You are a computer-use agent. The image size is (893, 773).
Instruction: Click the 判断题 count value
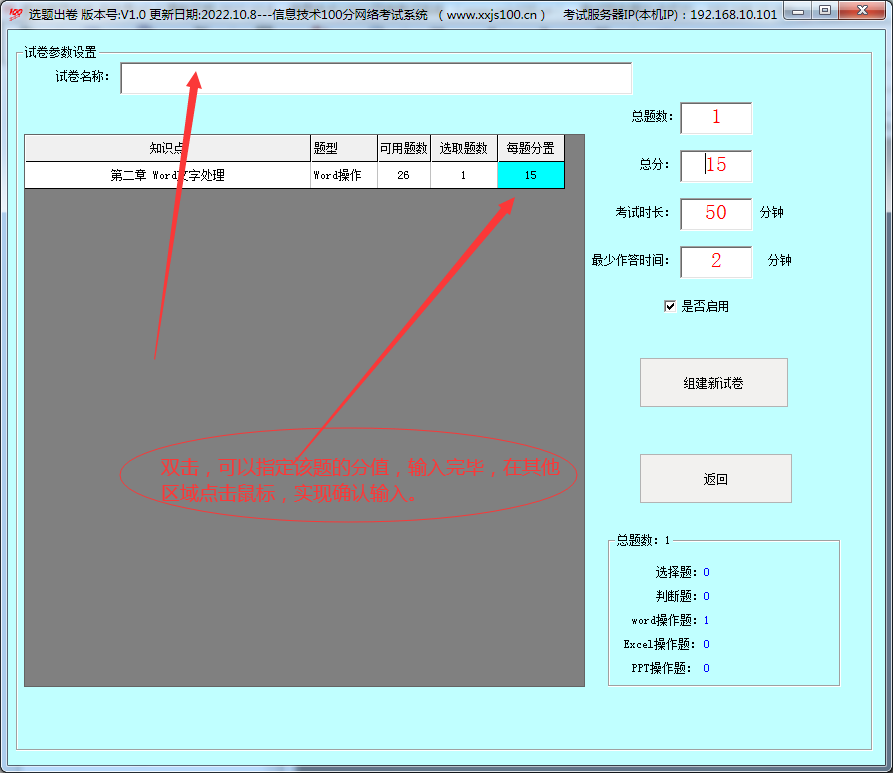click(x=706, y=596)
